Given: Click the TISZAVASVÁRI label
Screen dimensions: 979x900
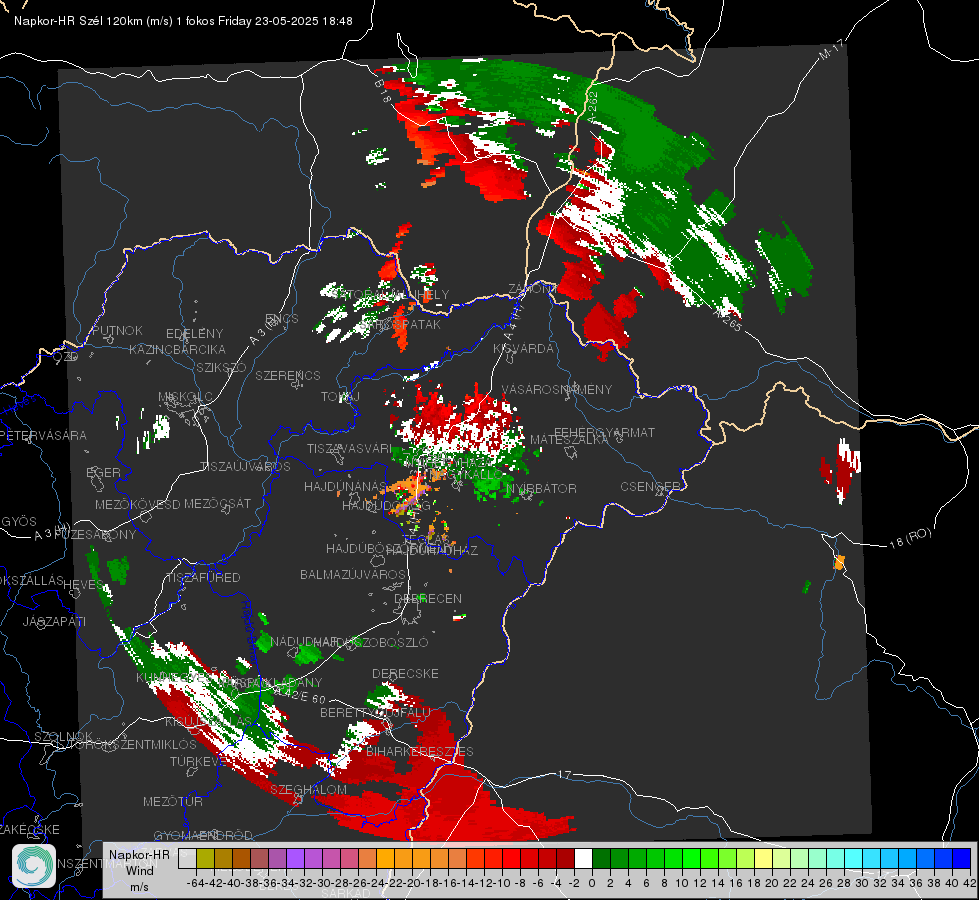Looking at the screenshot, I should click(349, 449).
